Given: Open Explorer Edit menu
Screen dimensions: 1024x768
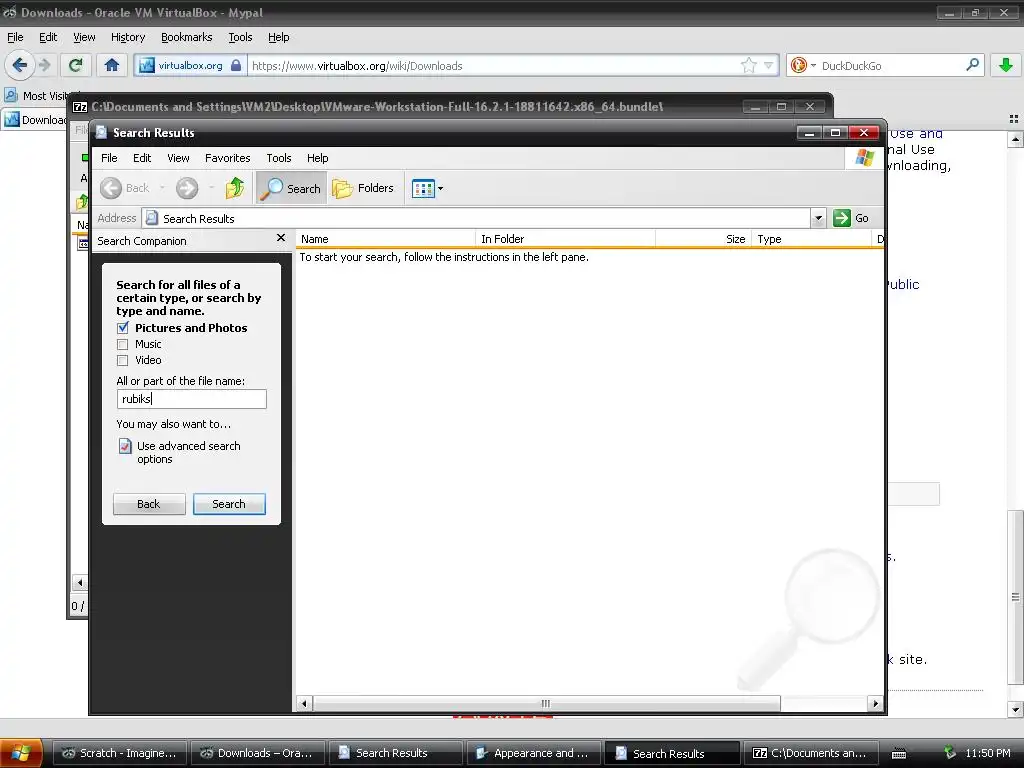Looking at the screenshot, I should pyautogui.click(x=142, y=158).
